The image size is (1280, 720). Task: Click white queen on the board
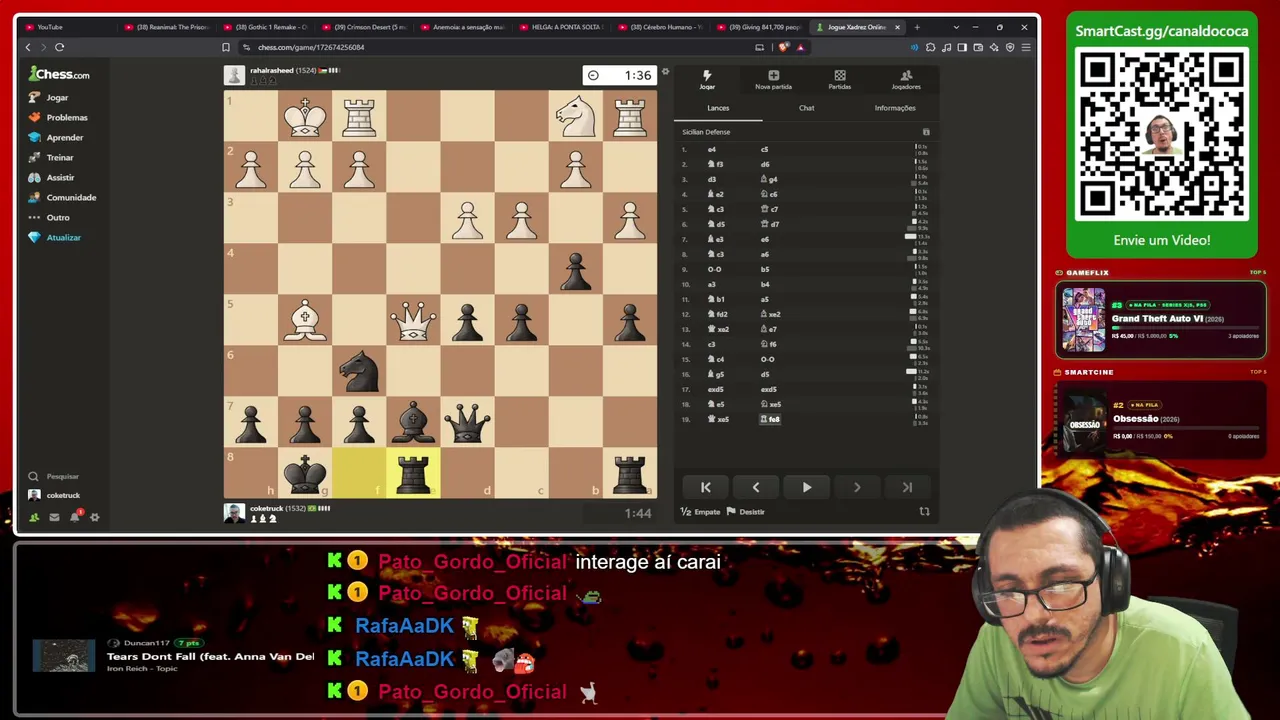(x=413, y=322)
